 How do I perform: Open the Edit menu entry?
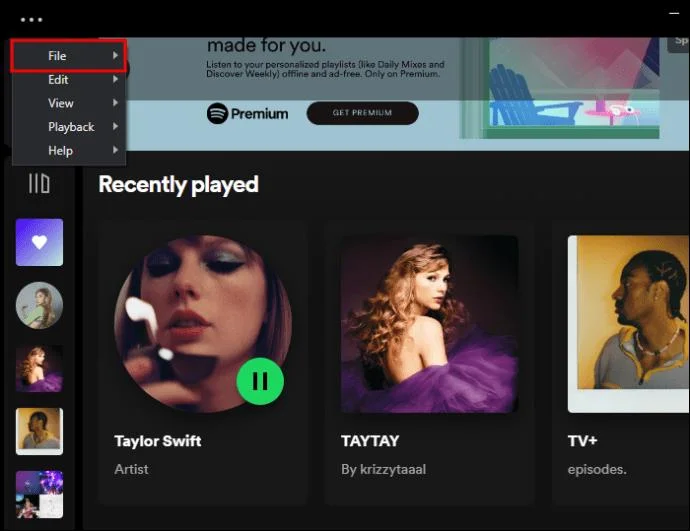tap(69, 80)
